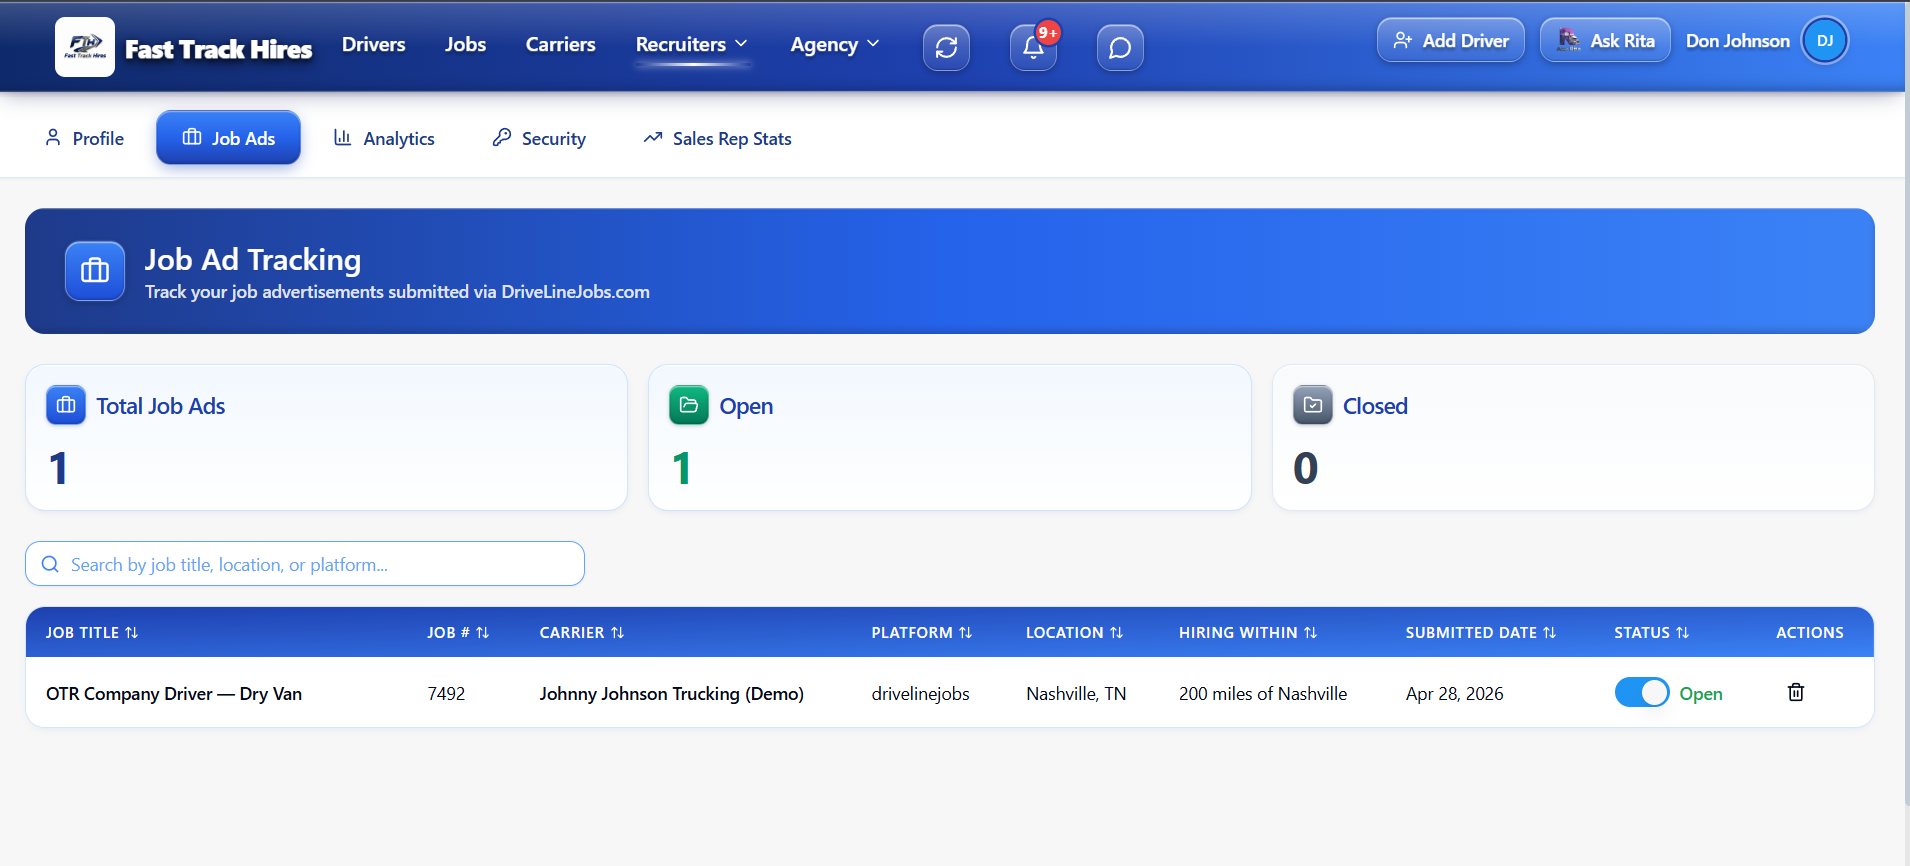The width and height of the screenshot is (1910, 866).
Task: Open the Security tab
Action: click(539, 138)
